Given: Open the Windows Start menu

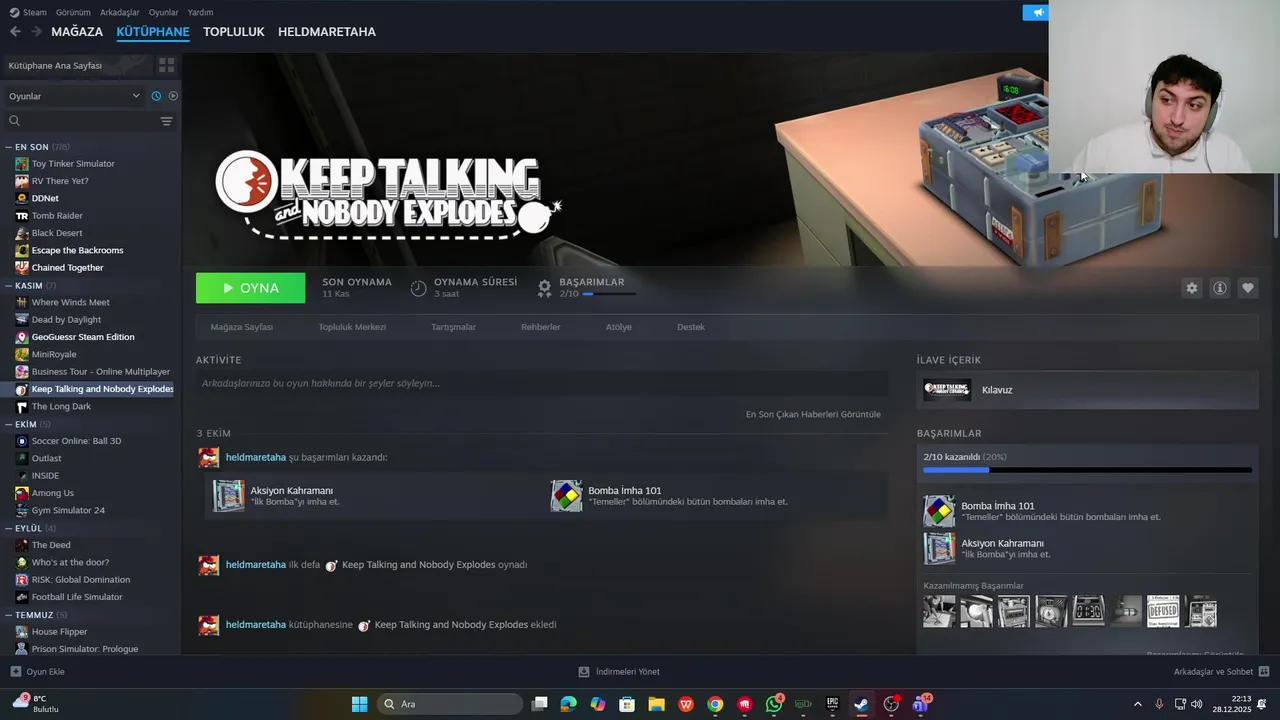Looking at the screenshot, I should coord(359,704).
